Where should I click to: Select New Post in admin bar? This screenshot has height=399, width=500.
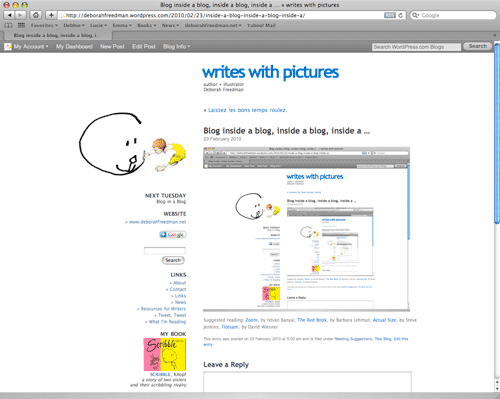112,47
